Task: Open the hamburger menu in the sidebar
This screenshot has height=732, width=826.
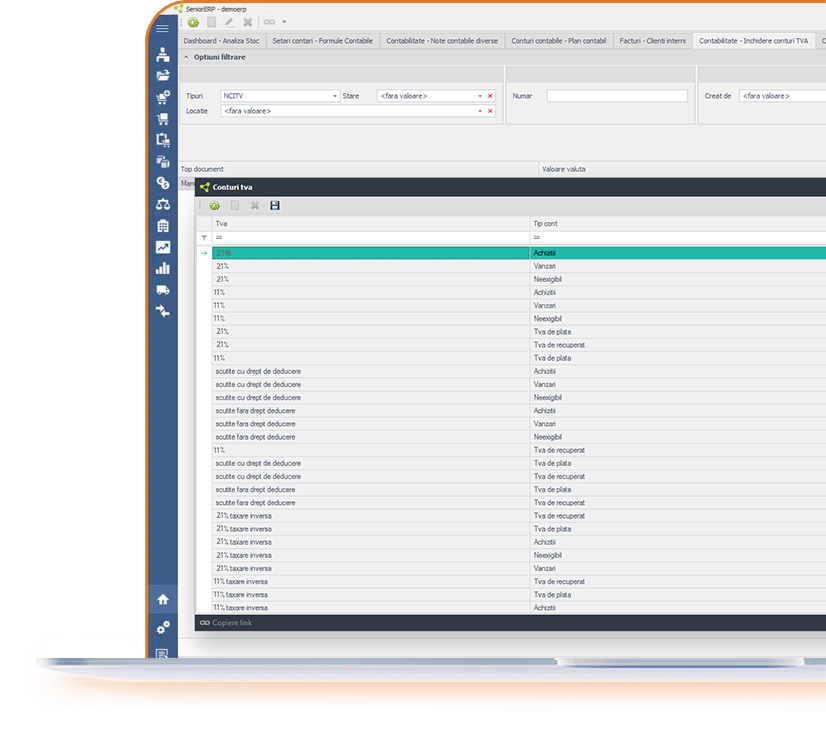Action: [x=162, y=29]
